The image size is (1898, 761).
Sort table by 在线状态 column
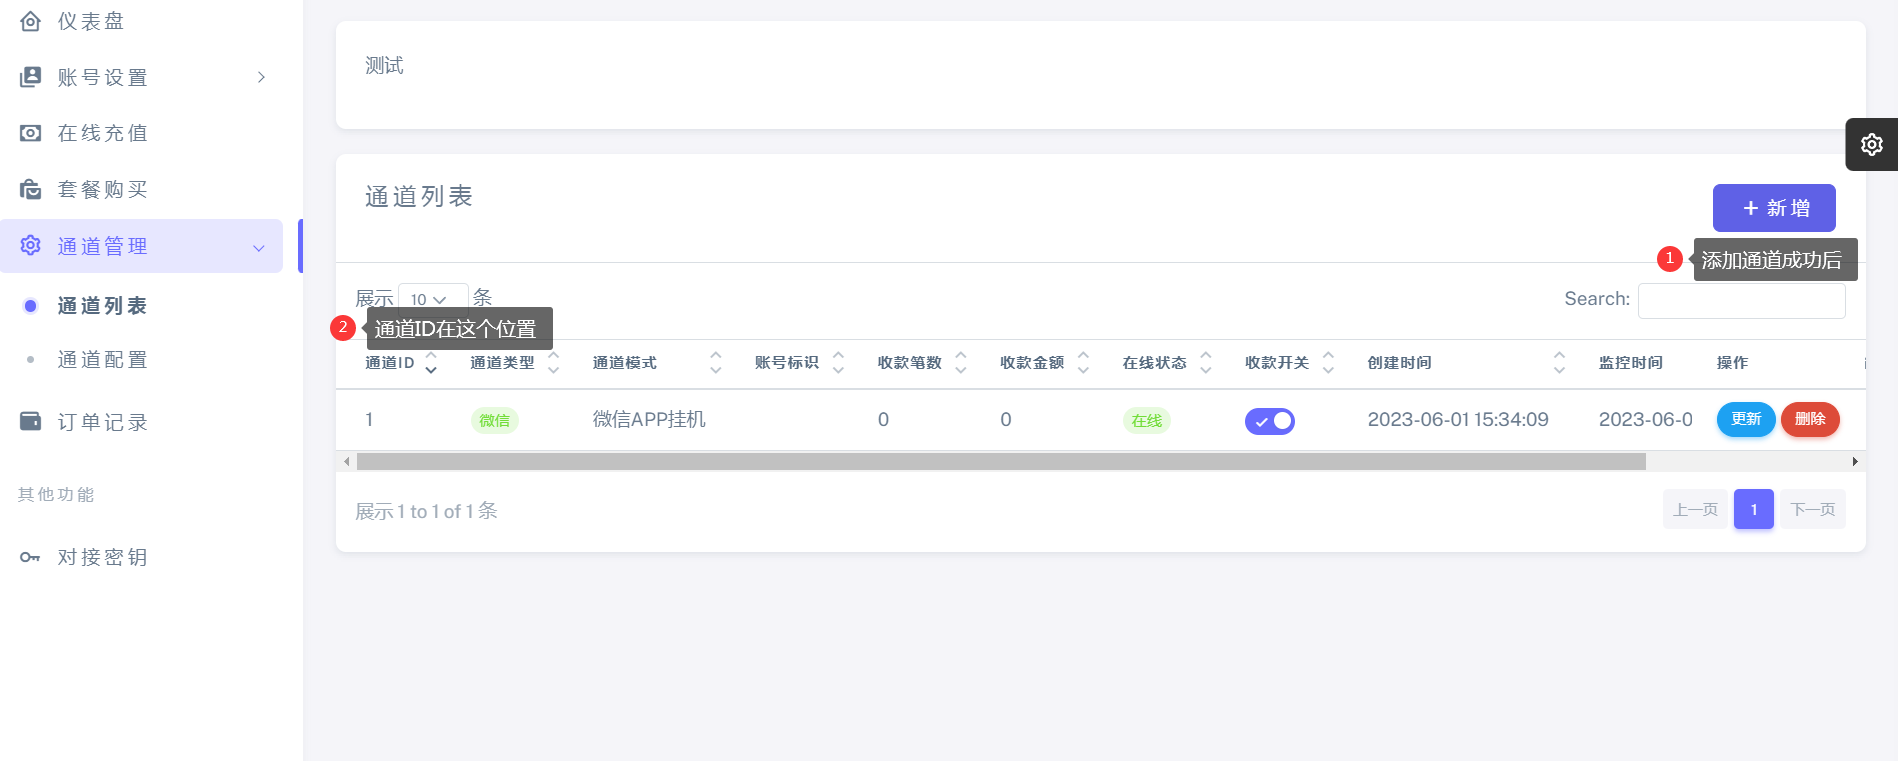point(1205,362)
